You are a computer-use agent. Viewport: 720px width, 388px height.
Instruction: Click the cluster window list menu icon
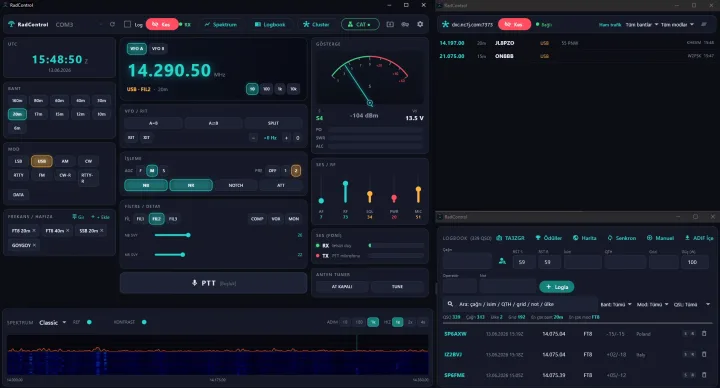704,24
